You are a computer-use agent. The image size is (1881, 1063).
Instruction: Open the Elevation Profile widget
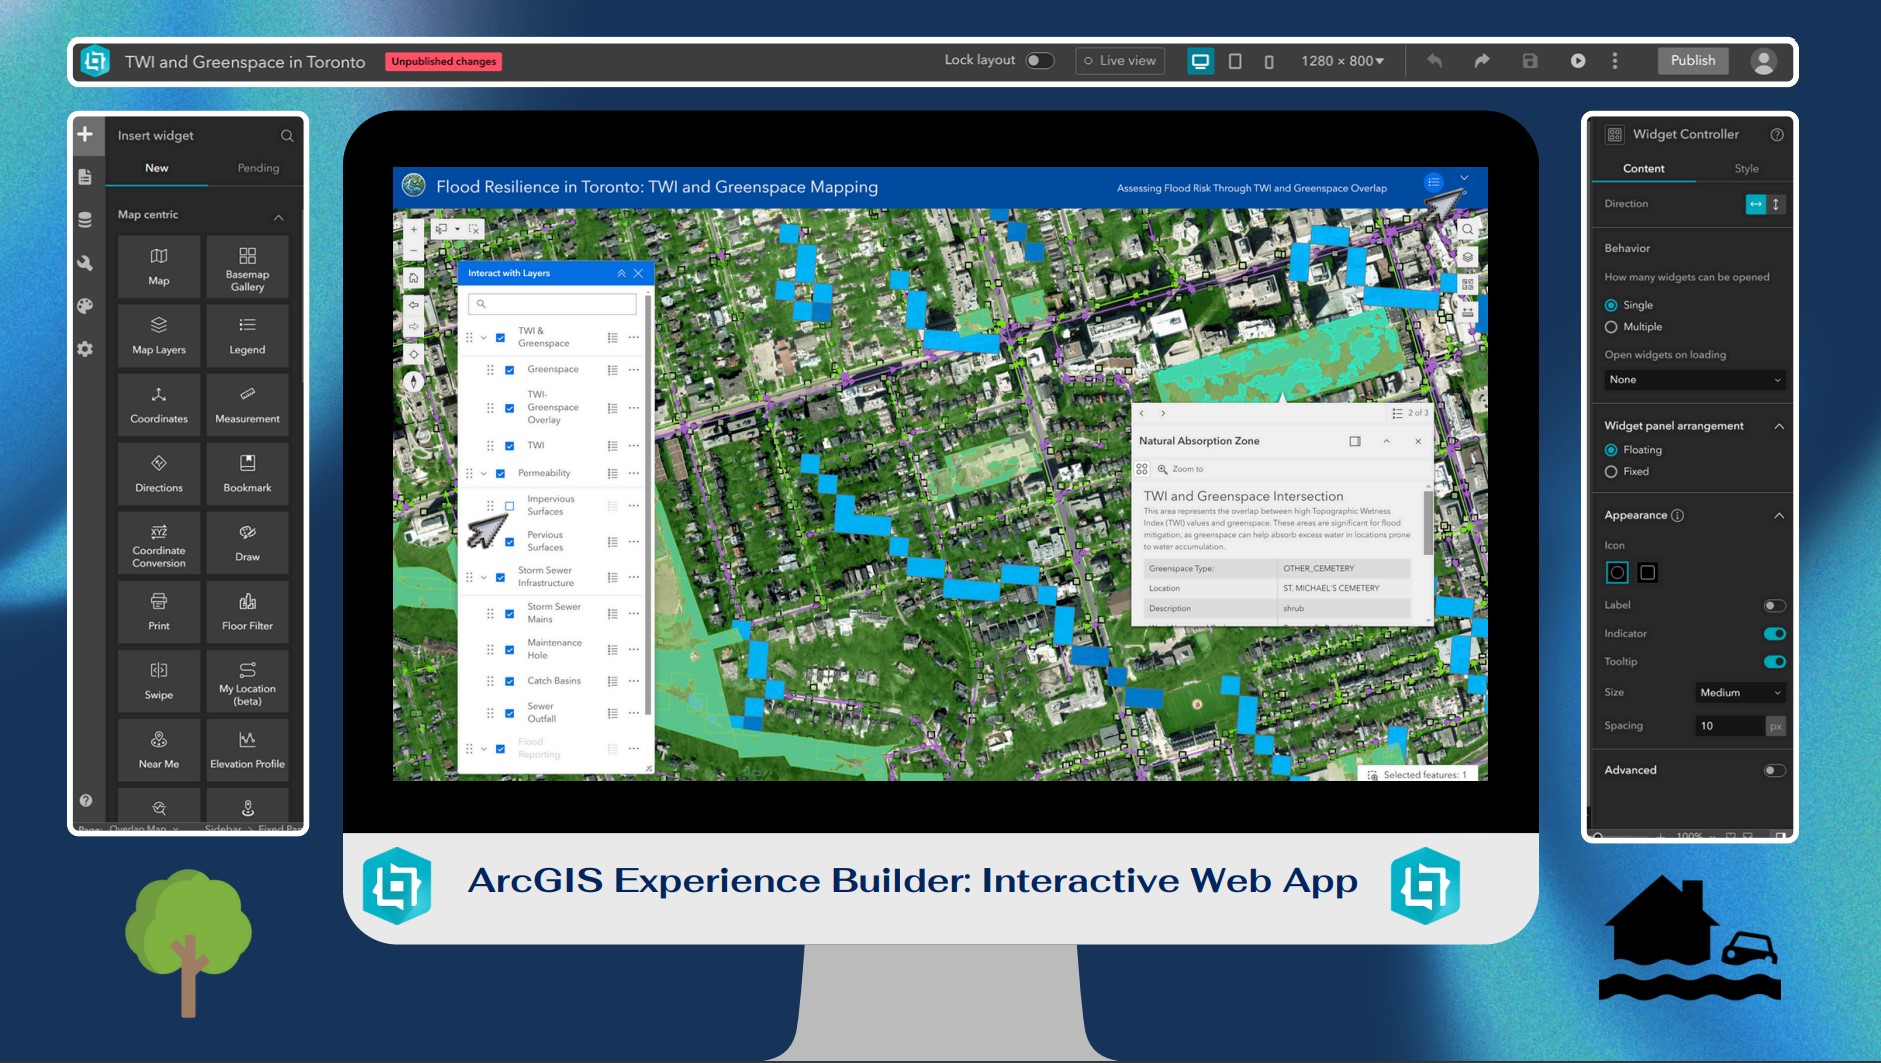(246, 749)
